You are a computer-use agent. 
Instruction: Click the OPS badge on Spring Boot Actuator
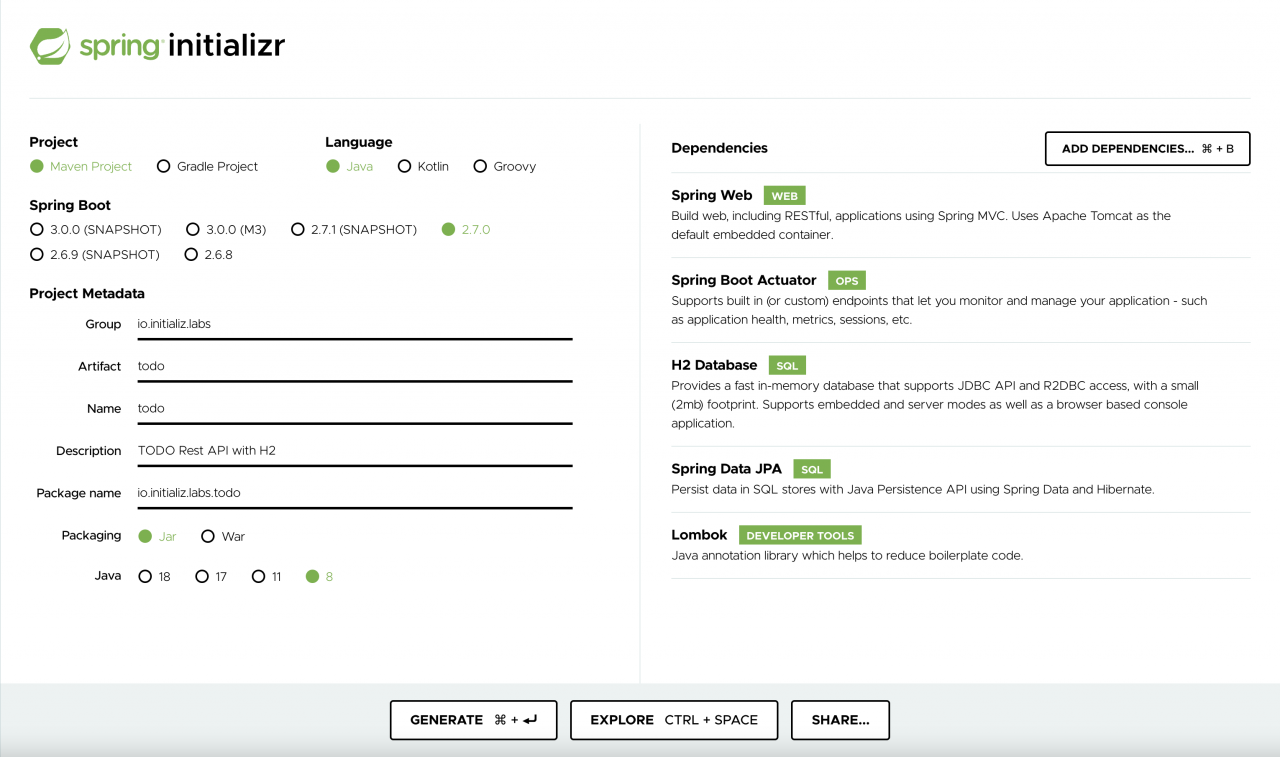[847, 280]
